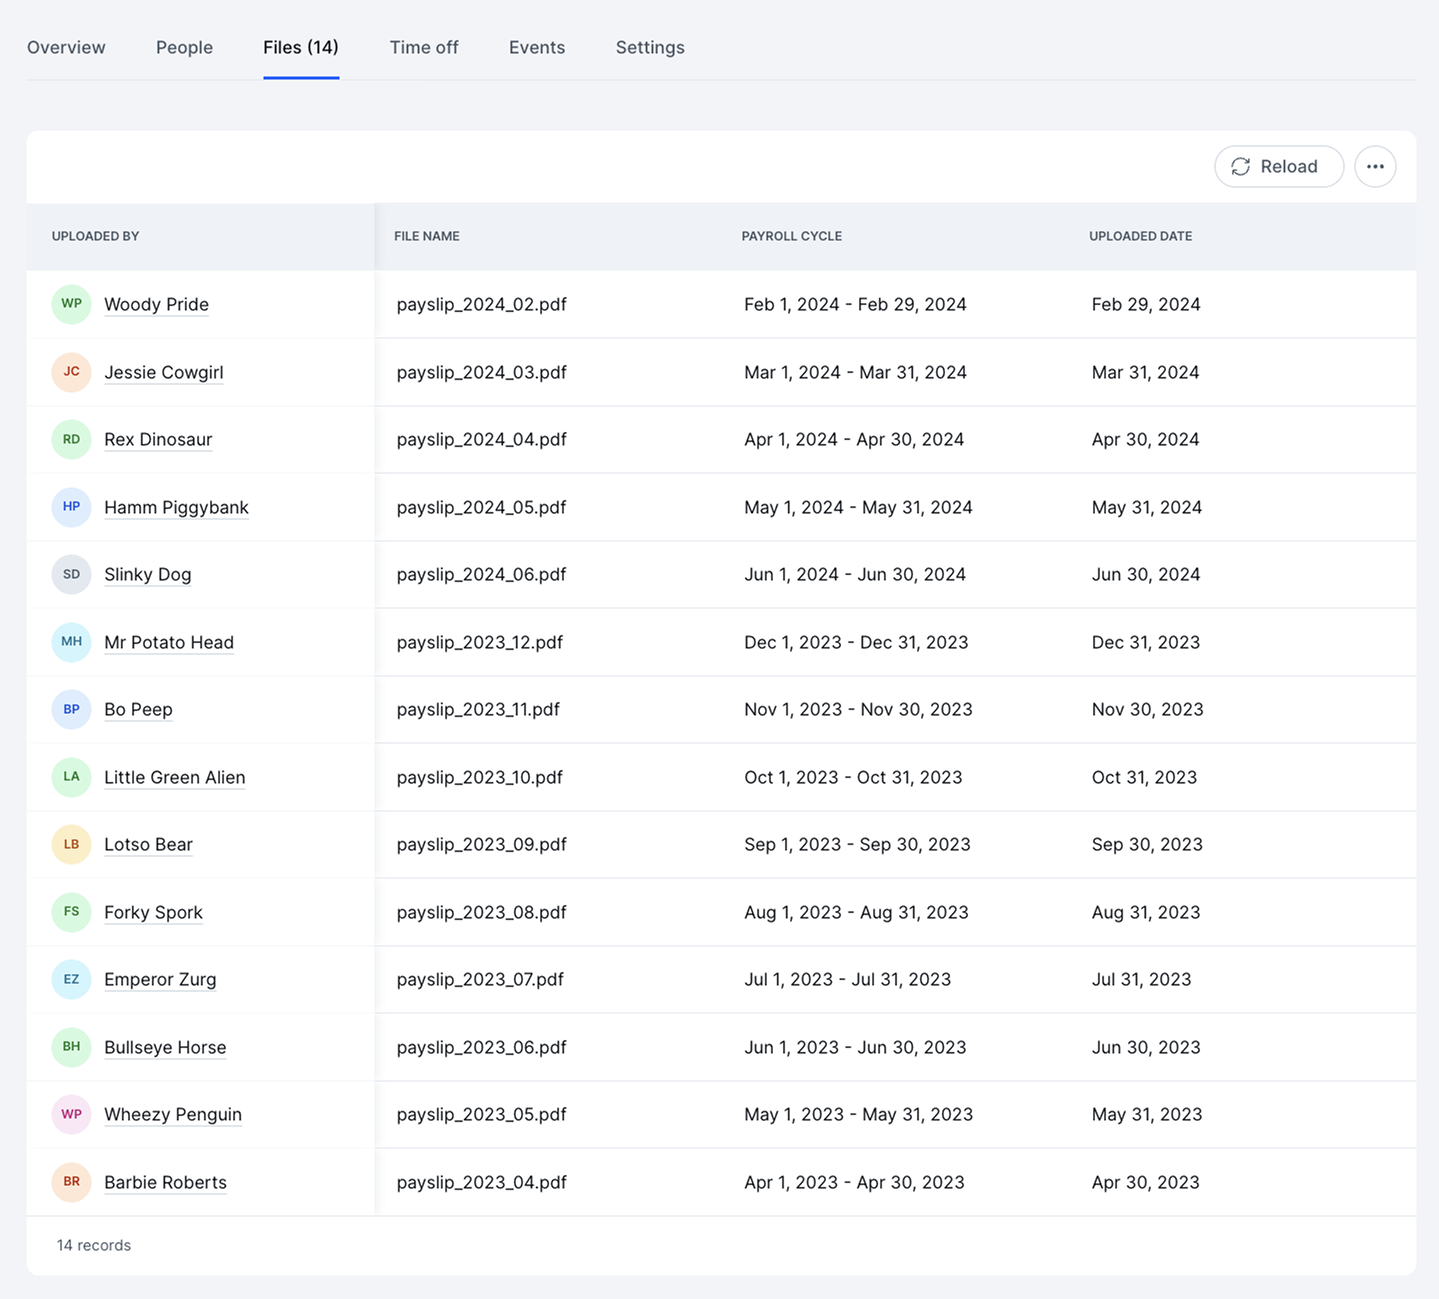
Task: Open Rex Dinosaur's profile link
Action: 158,439
